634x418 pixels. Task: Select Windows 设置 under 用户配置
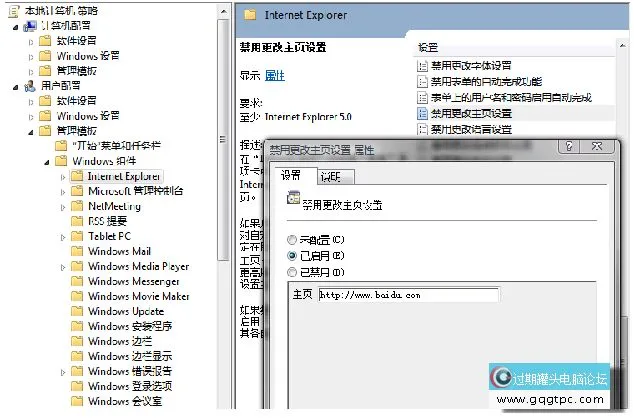click(88, 116)
